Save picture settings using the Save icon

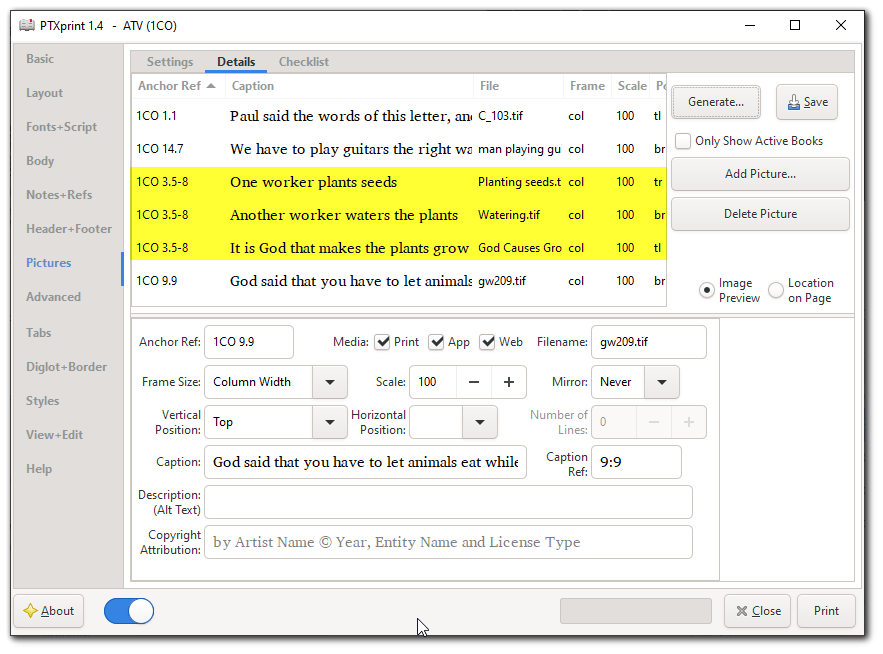coord(807,102)
